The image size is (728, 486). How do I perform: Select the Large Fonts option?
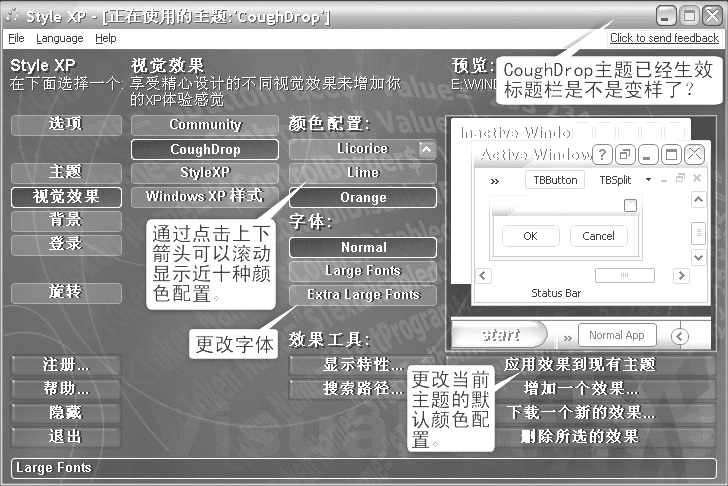[x=363, y=271]
